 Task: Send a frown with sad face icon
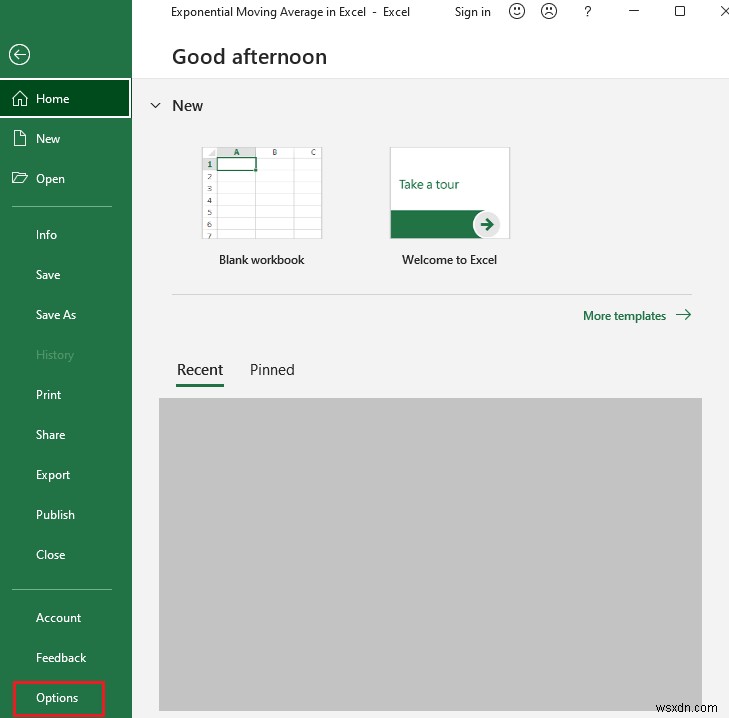[x=549, y=11]
